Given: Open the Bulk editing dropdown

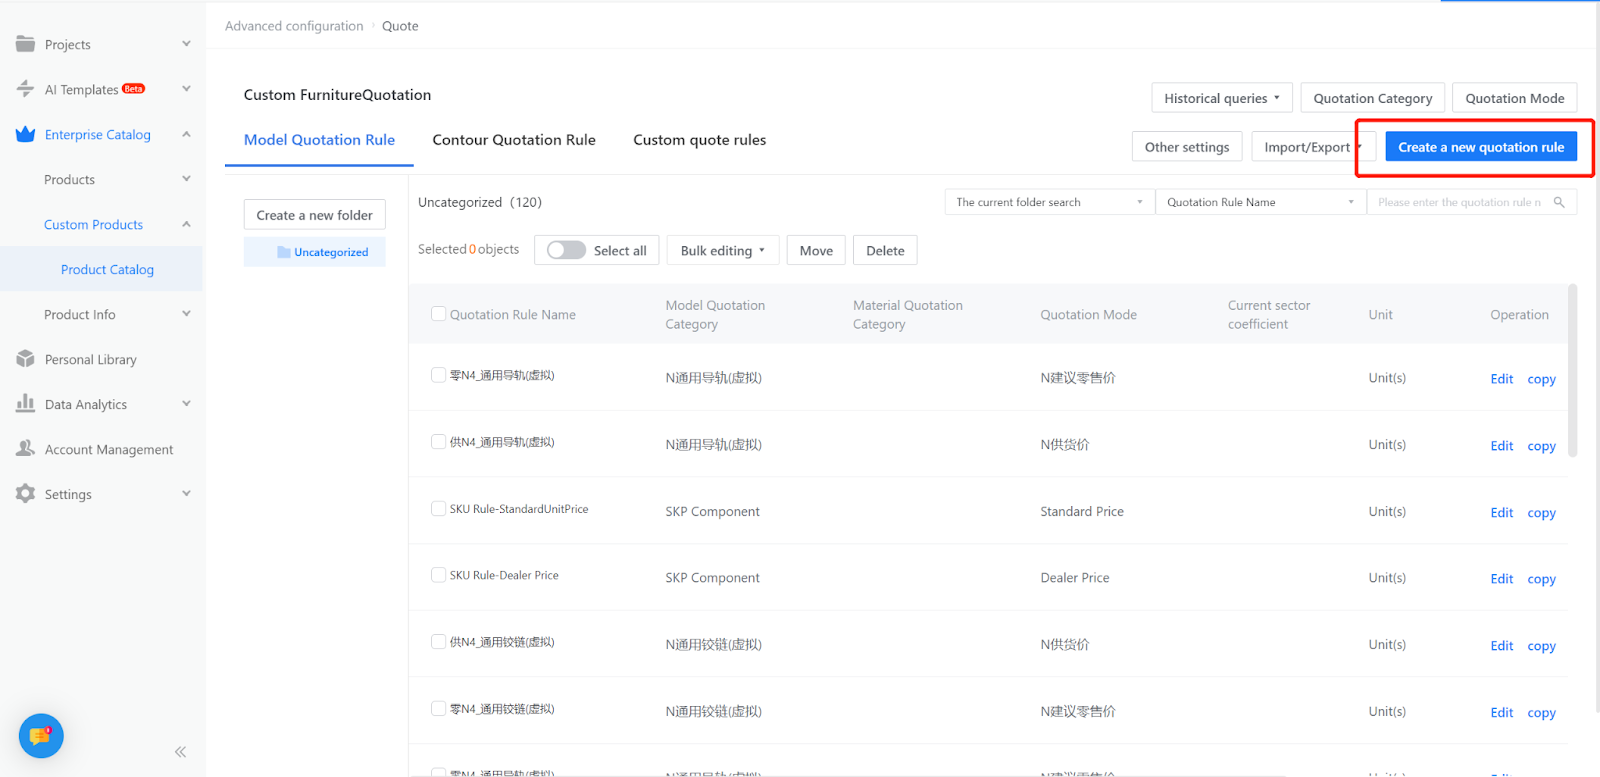Looking at the screenshot, I should [x=722, y=250].
